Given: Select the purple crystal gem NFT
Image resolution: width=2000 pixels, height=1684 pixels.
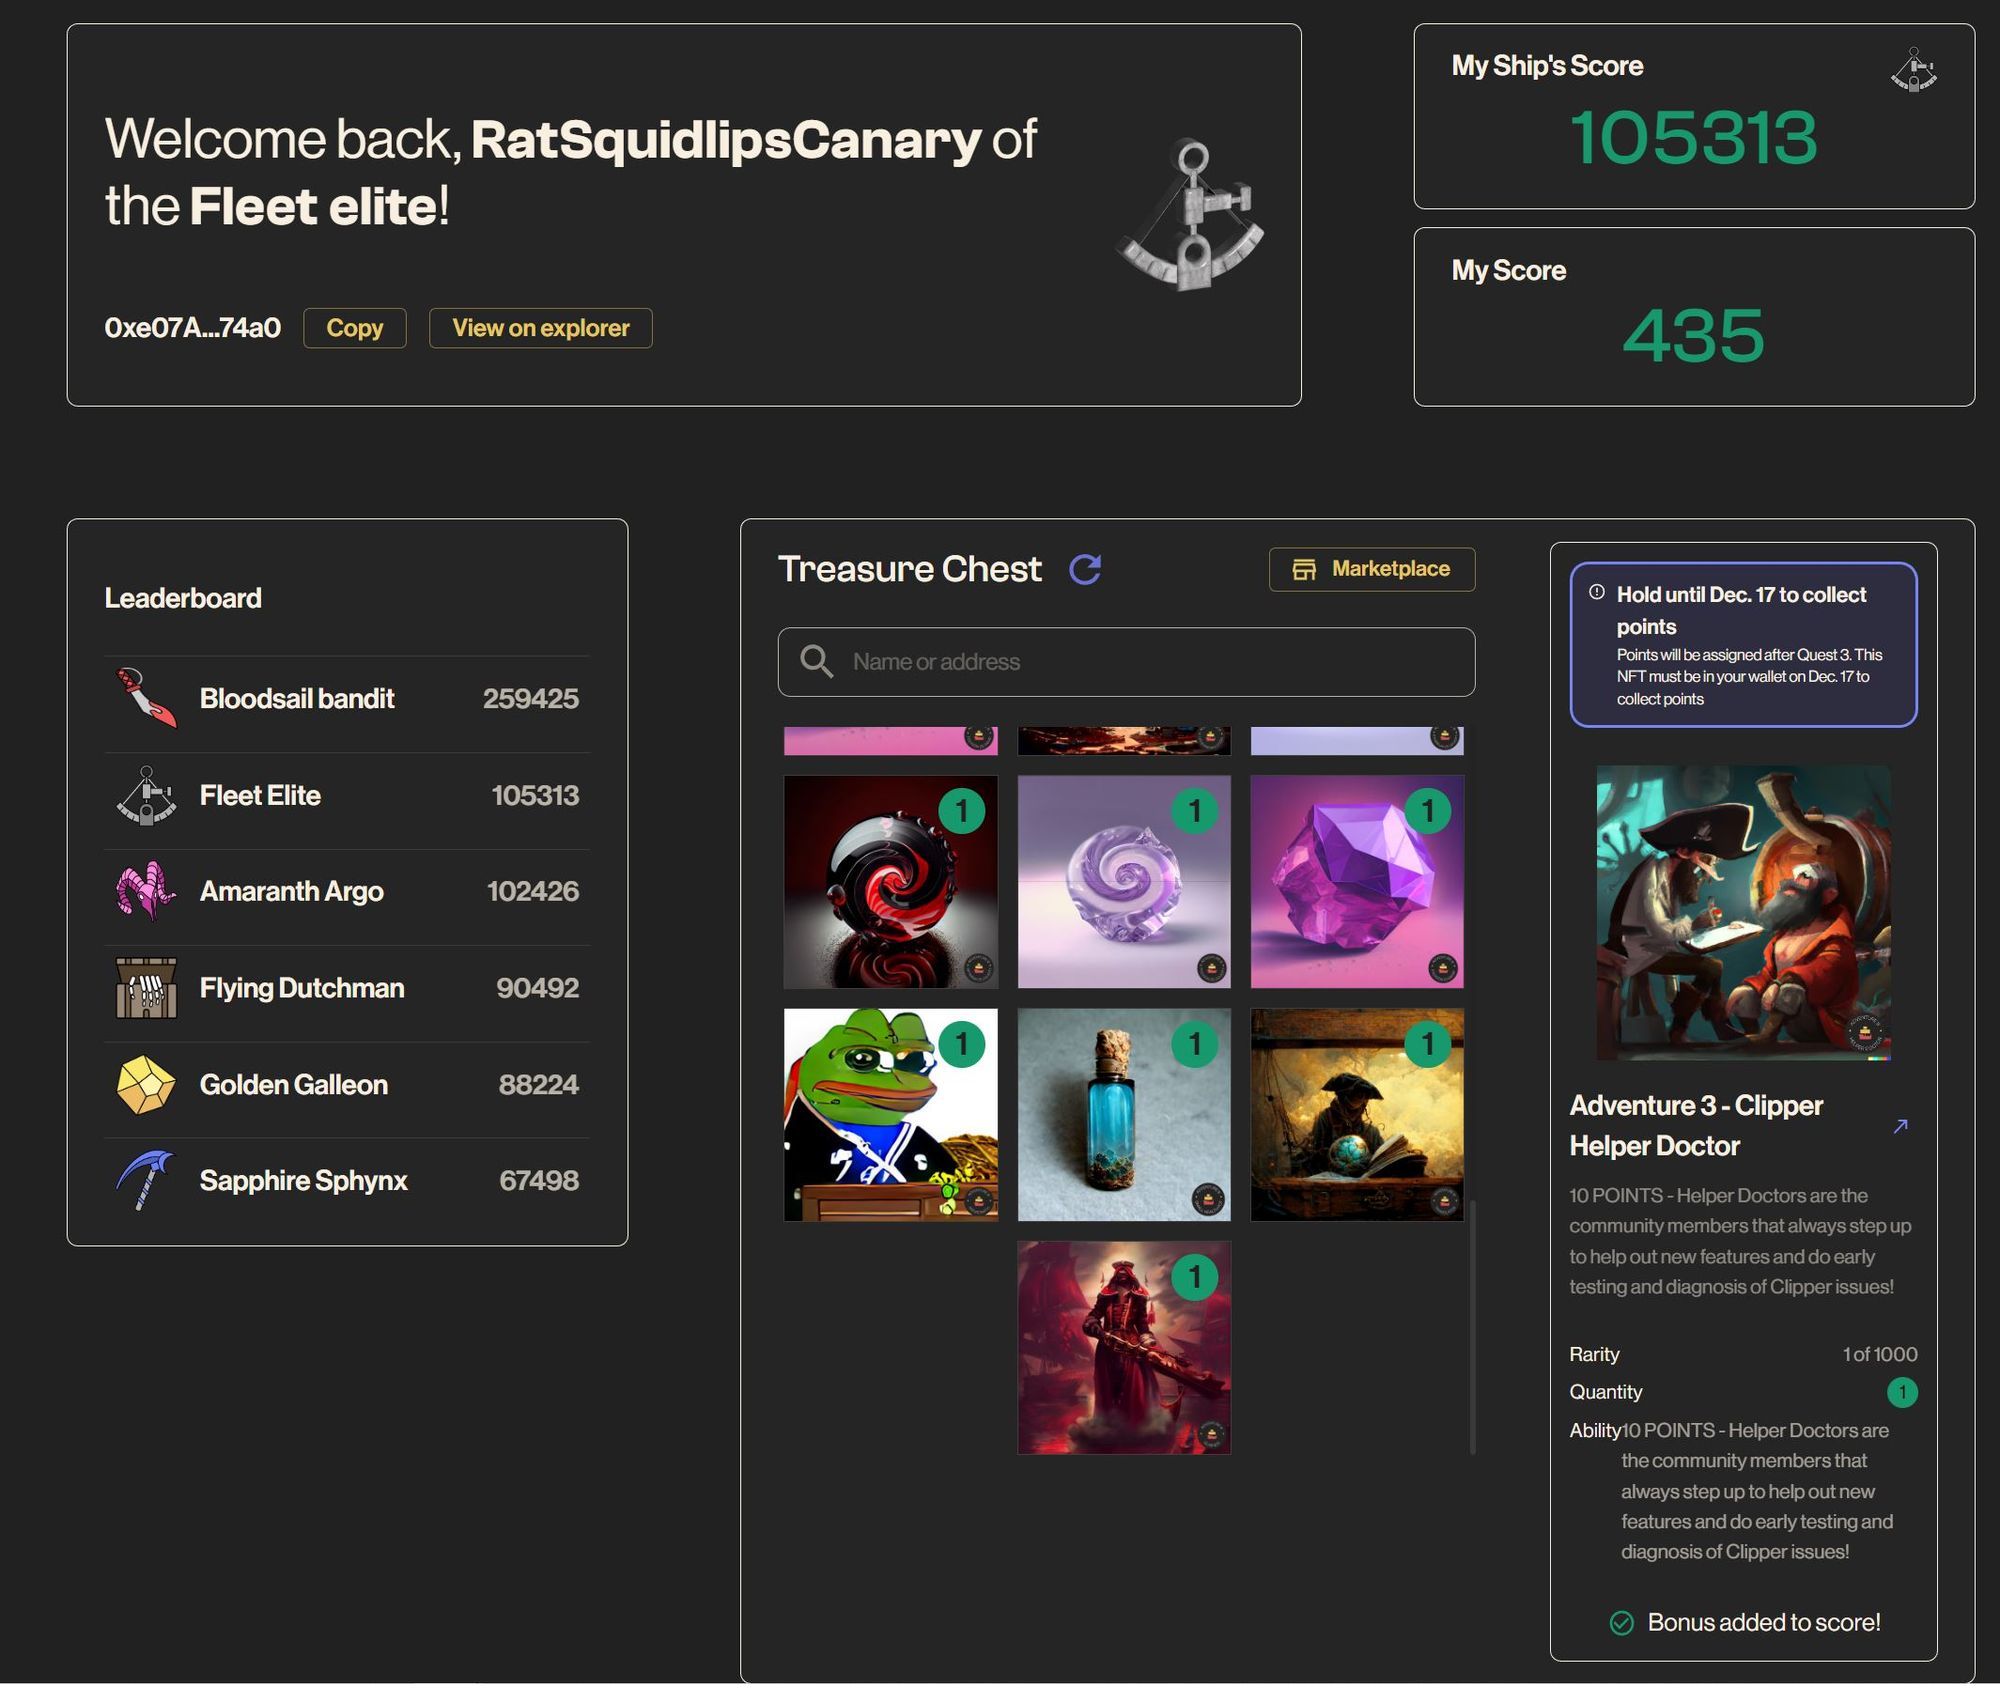Looking at the screenshot, I should point(1356,882).
